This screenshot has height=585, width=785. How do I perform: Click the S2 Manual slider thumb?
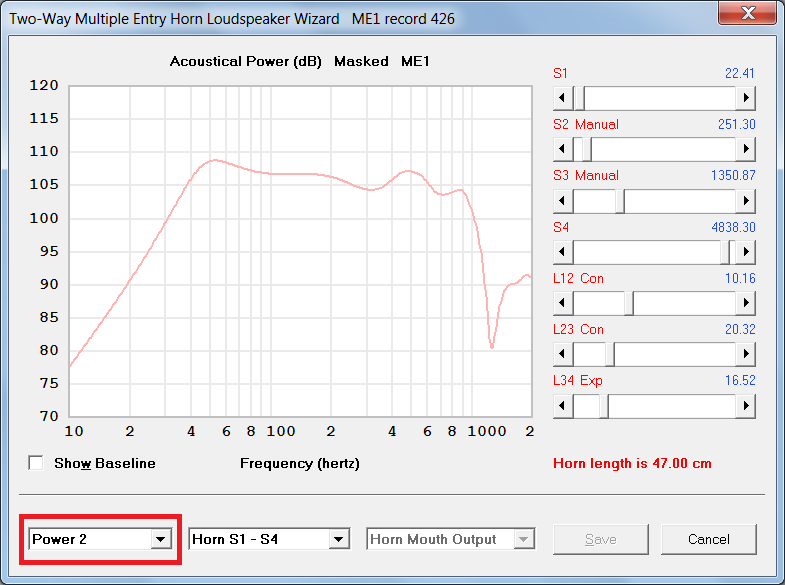587,149
